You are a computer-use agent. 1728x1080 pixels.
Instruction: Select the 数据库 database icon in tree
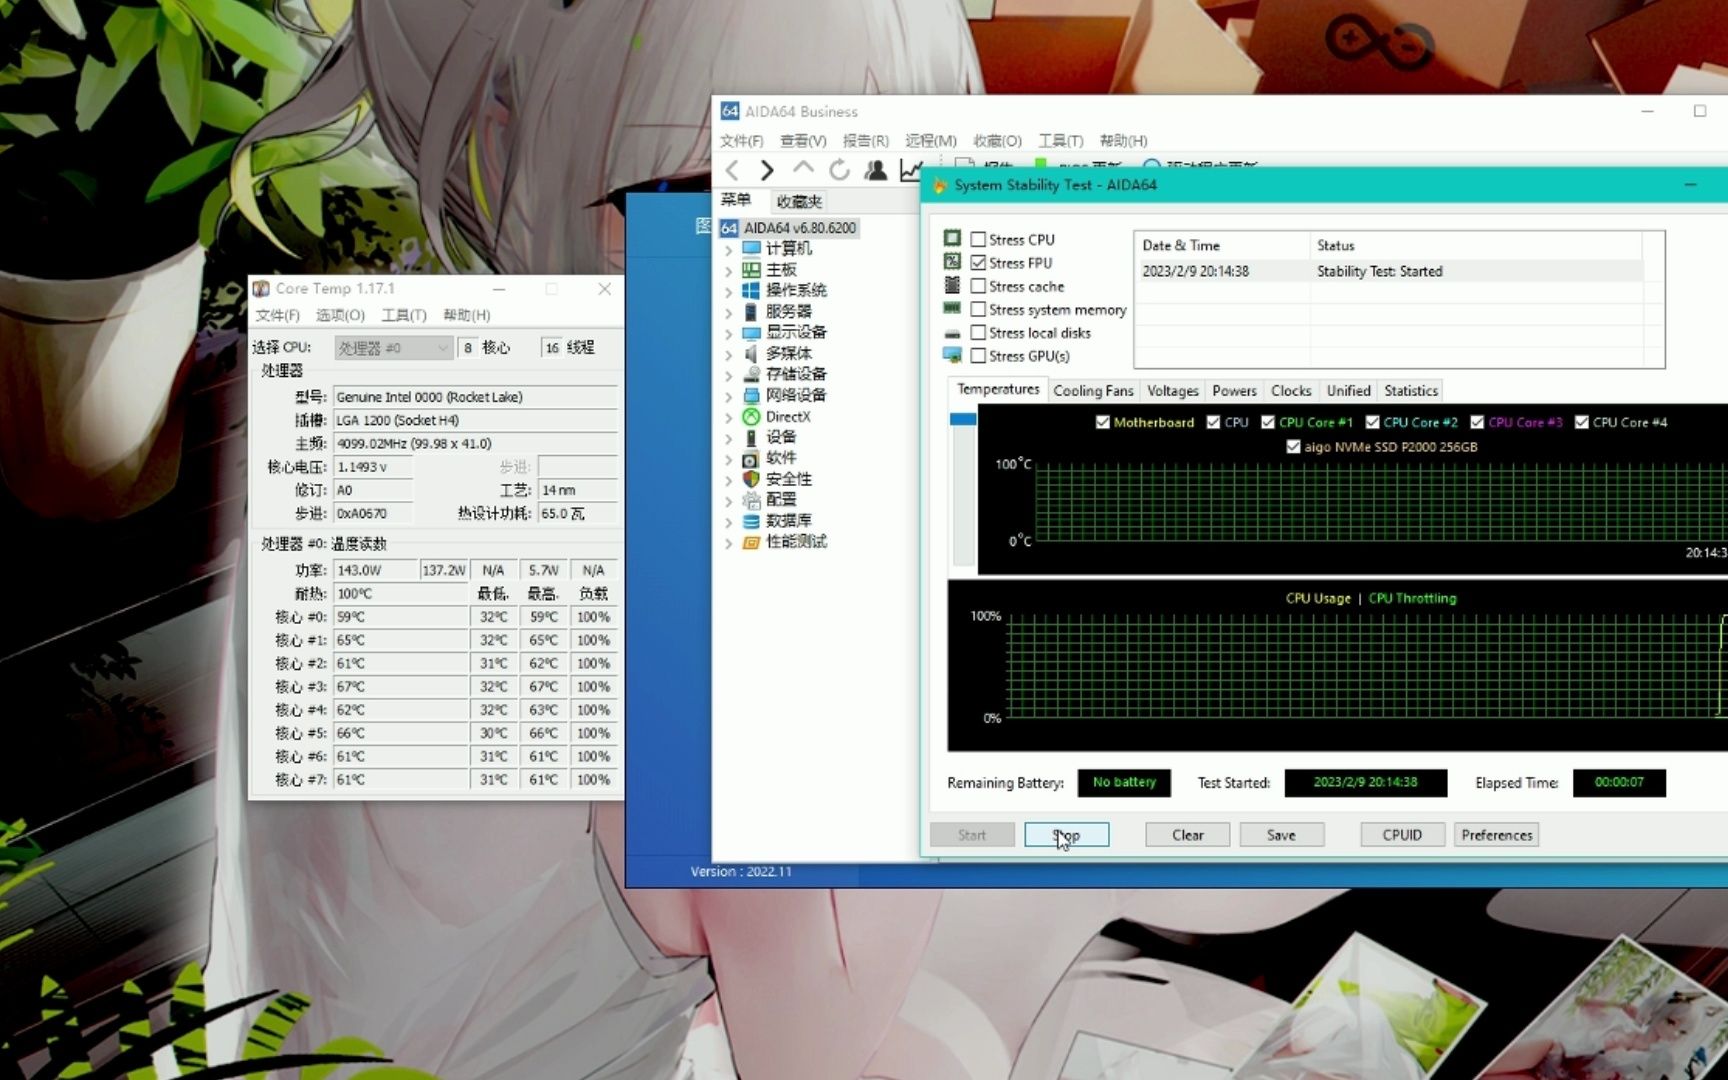(752, 521)
